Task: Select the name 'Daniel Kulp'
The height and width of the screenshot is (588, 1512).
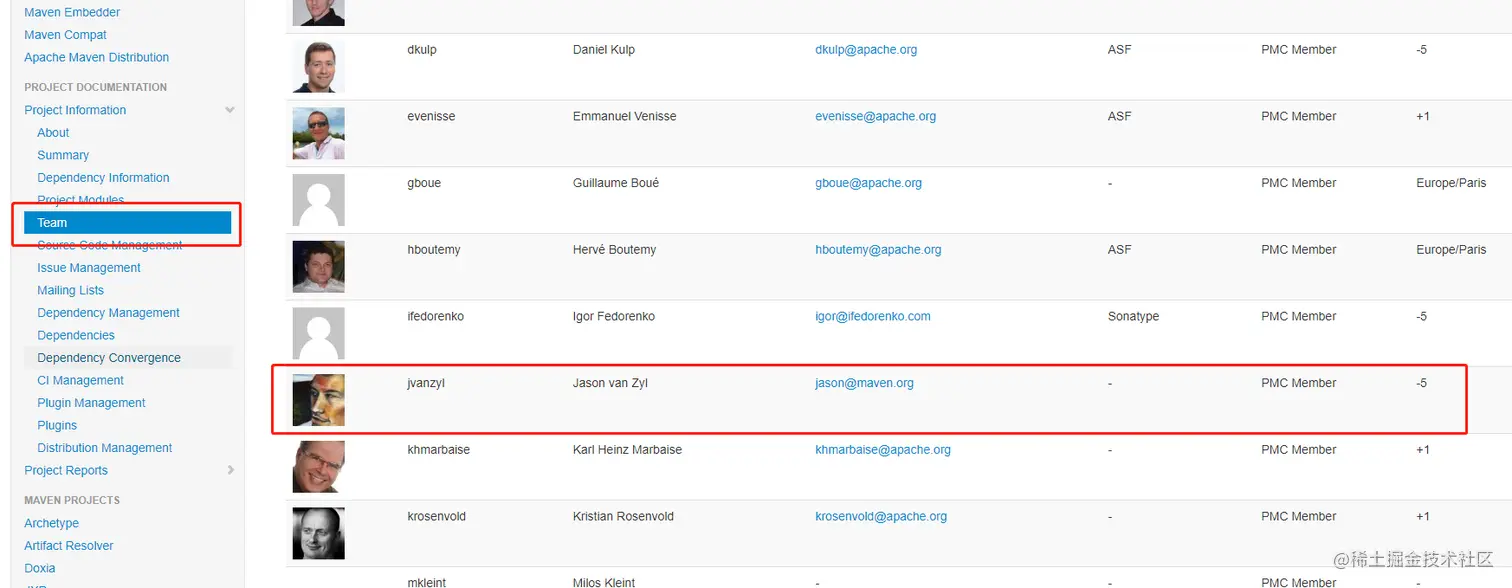Action: (x=603, y=49)
